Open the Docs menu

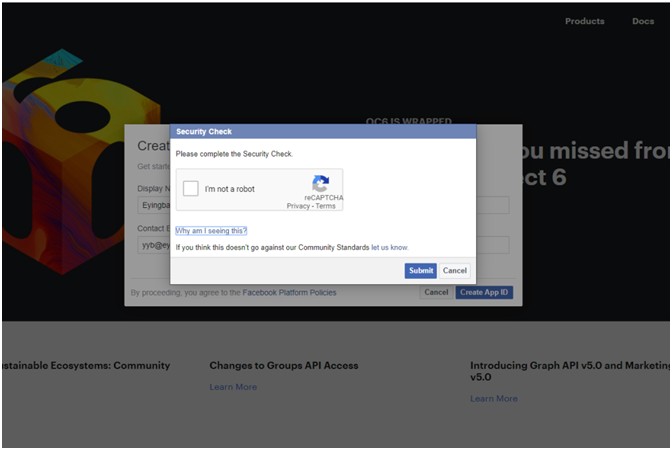point(643,21)
